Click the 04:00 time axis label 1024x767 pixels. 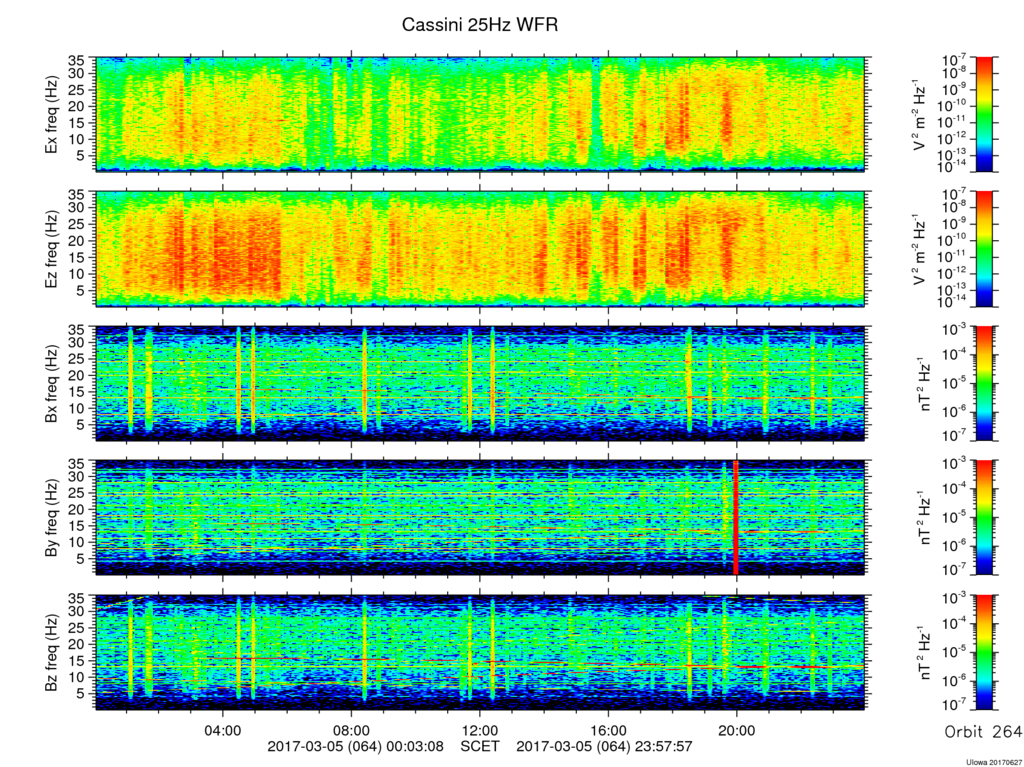(223, 730)
